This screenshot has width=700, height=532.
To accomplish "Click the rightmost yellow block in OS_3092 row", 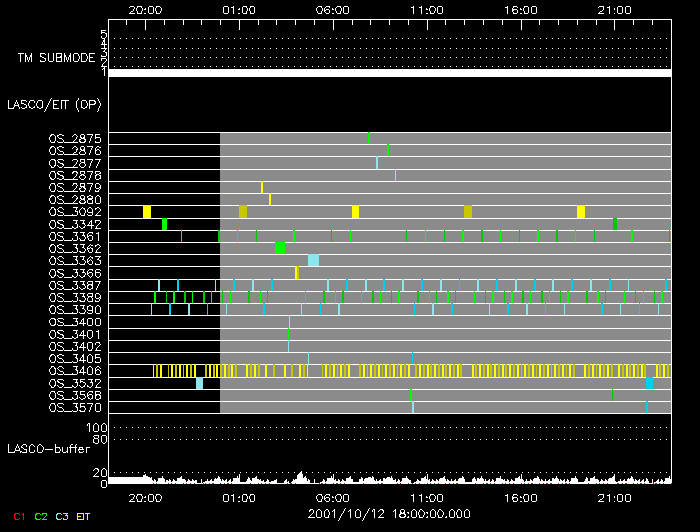I will [581, 211].
